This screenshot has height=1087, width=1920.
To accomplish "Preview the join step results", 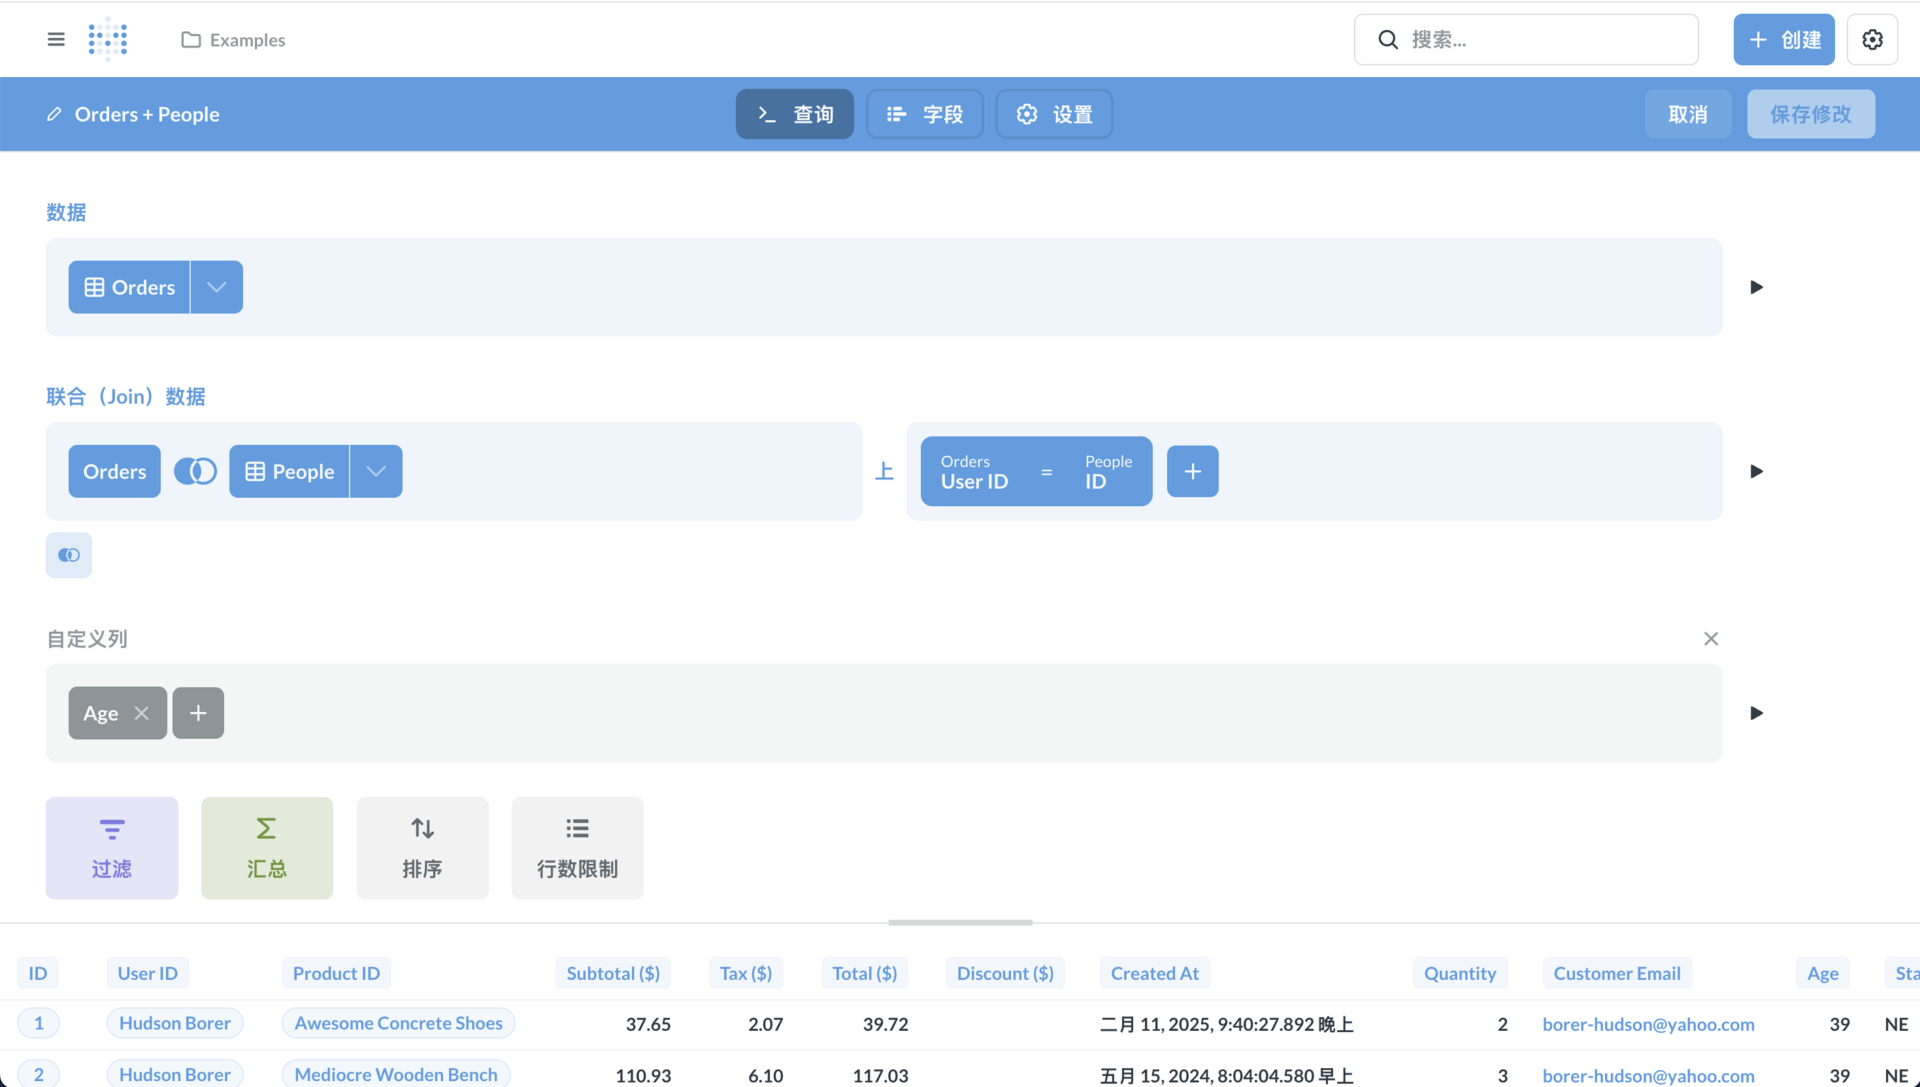I will coord(1756,471).
